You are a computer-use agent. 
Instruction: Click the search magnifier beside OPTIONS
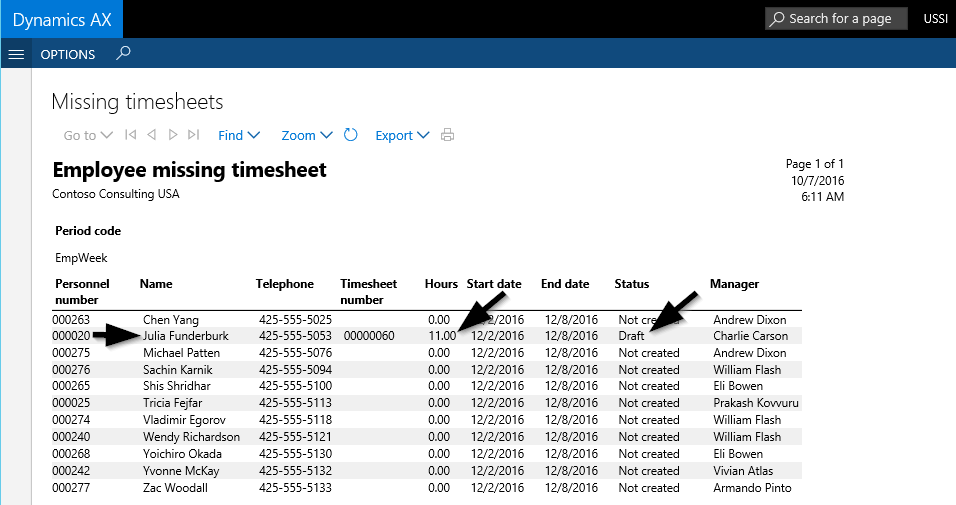click(123, 53)
